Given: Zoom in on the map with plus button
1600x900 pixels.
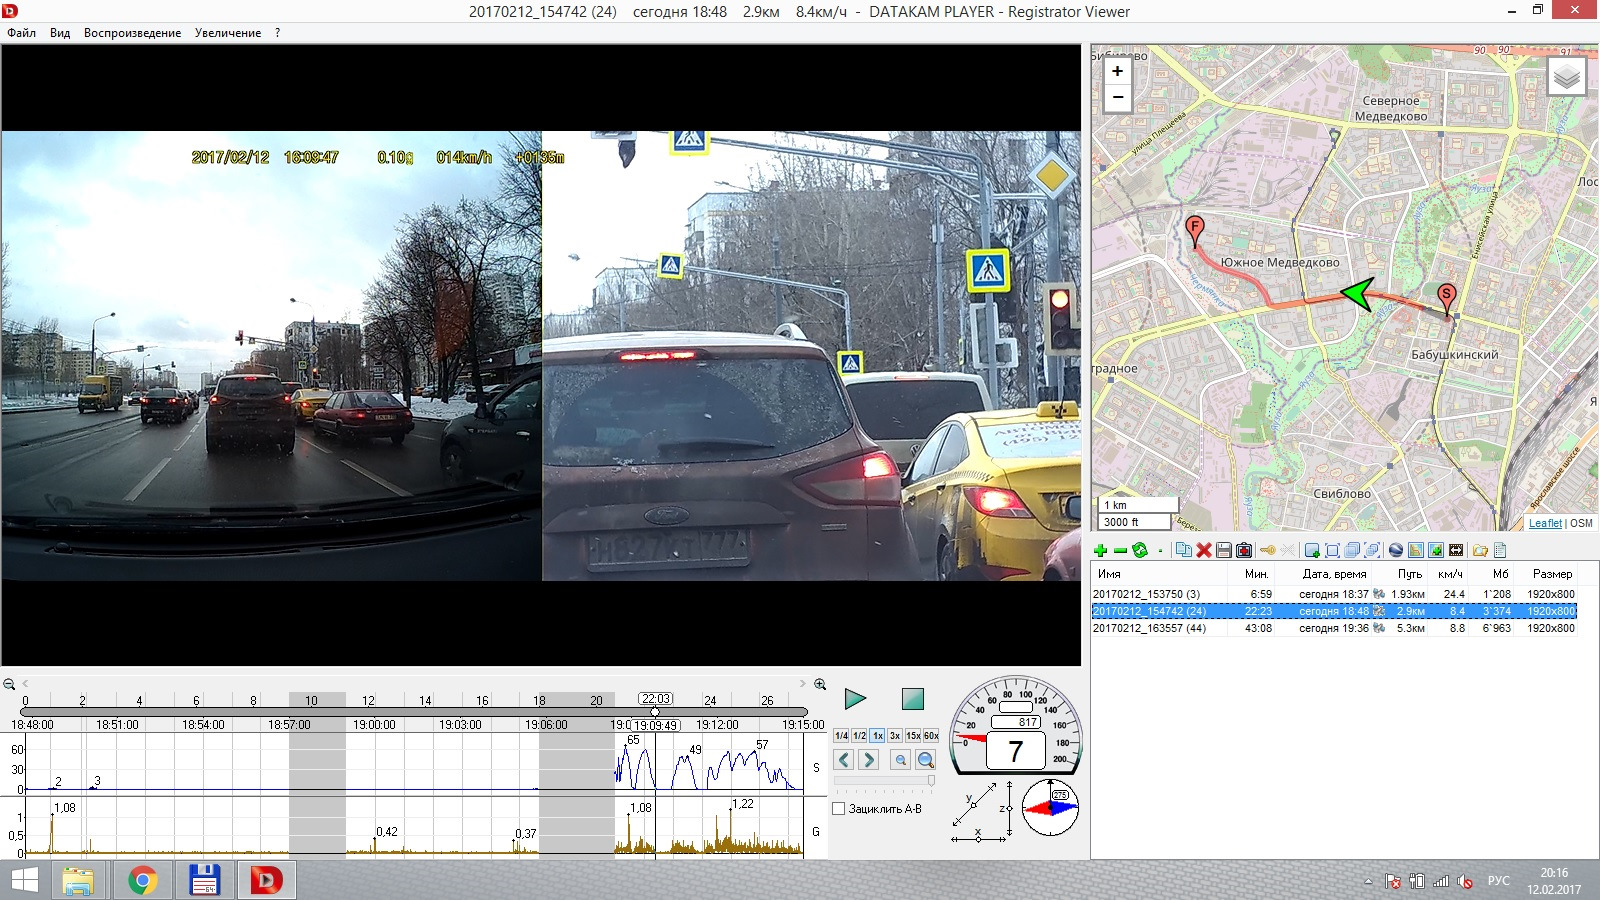Looking at the screenshot, I should (1117, 71).
